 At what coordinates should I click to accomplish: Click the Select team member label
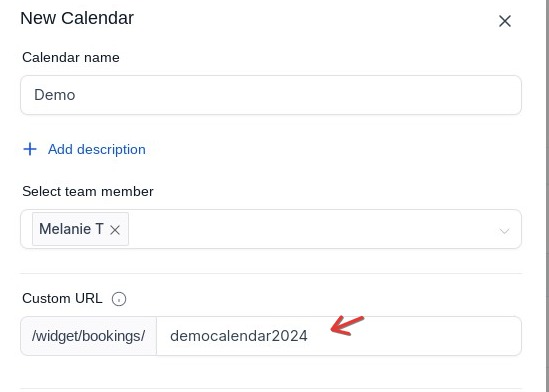pyautogui.click(x=88, y=191)
